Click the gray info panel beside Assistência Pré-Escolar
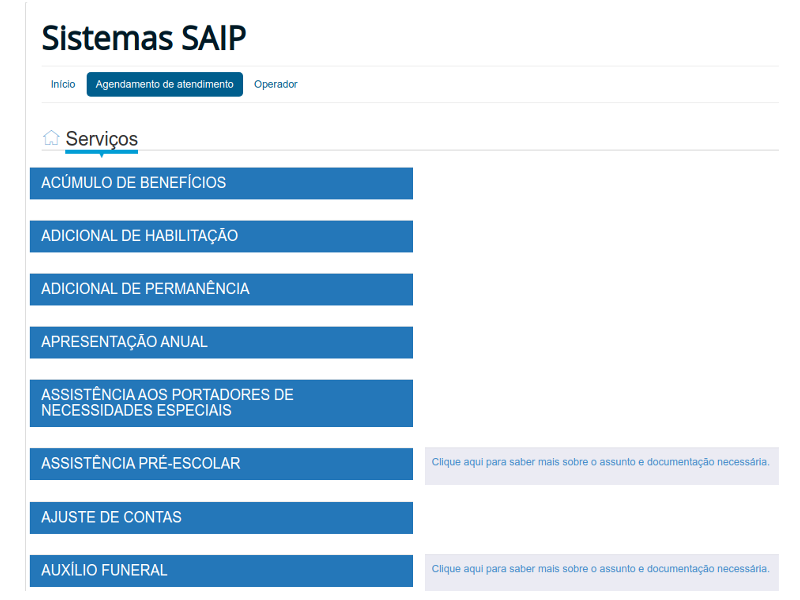This screenshot has height=600, width=800. 601,476
